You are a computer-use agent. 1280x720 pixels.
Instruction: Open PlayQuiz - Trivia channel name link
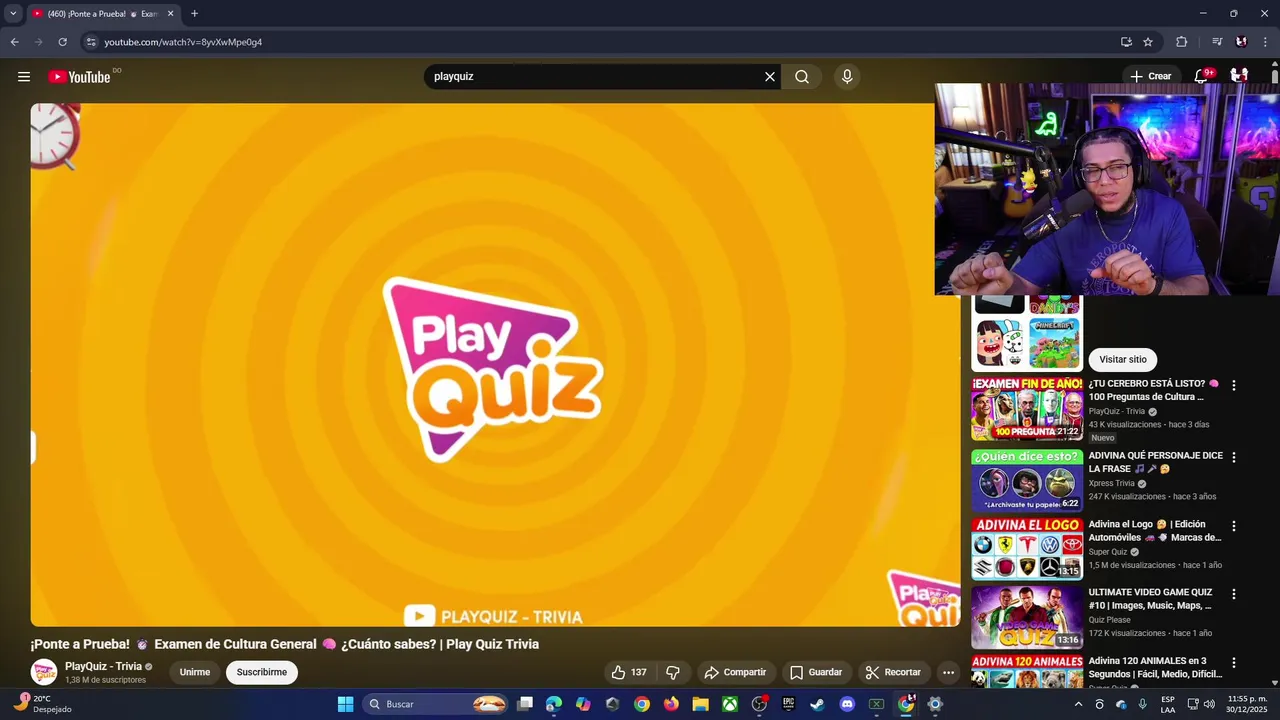(103, 667)
